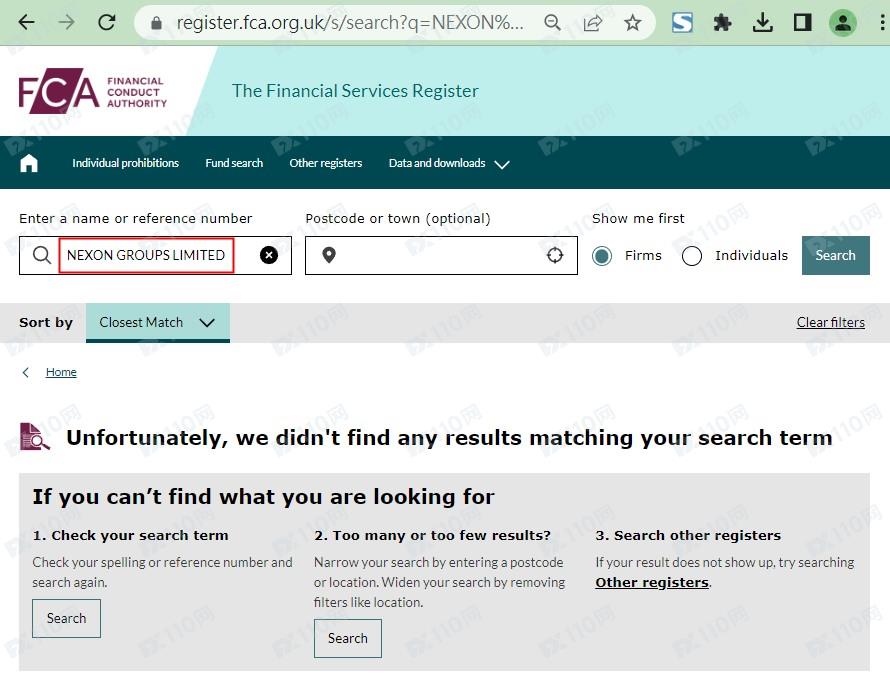Expand the Data and downloads menu
Viewport: 890px width, 695px height.
point(448,163)
